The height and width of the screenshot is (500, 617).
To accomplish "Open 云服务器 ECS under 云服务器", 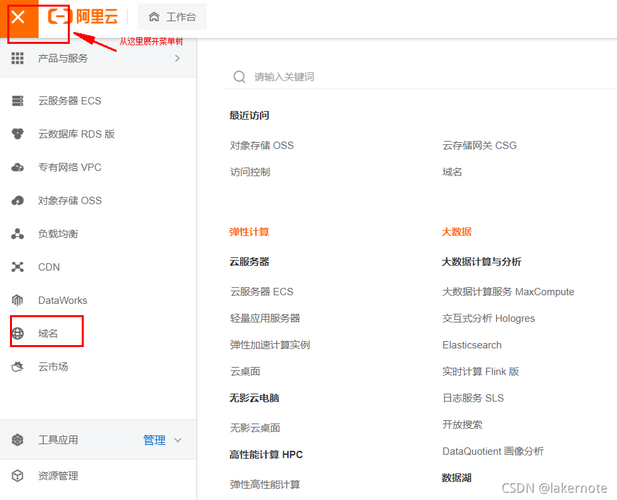I will (x=262, y=292).
